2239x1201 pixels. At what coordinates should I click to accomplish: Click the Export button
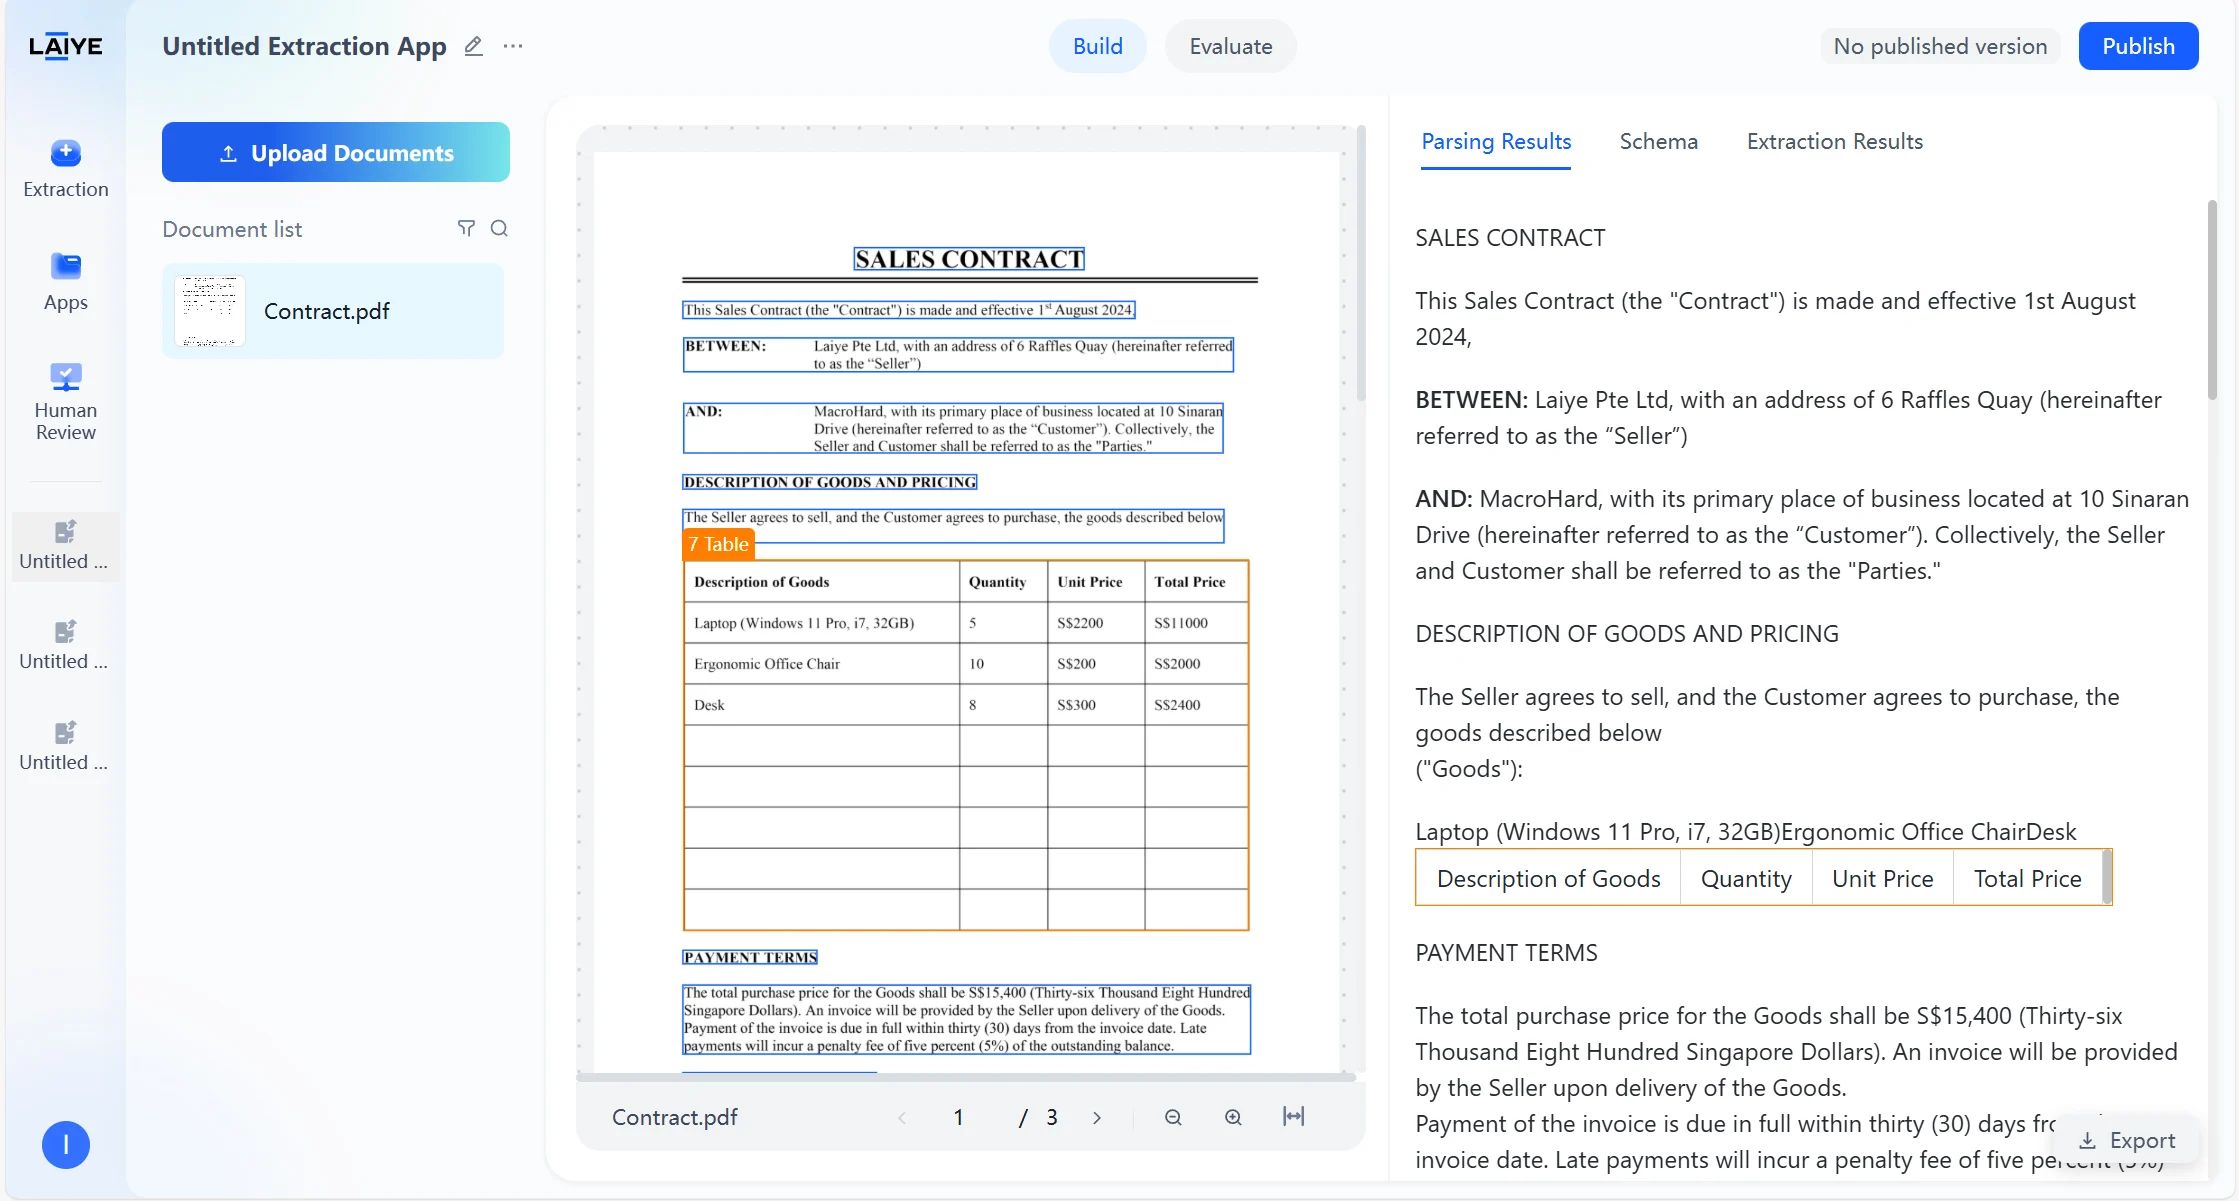2126,1140
